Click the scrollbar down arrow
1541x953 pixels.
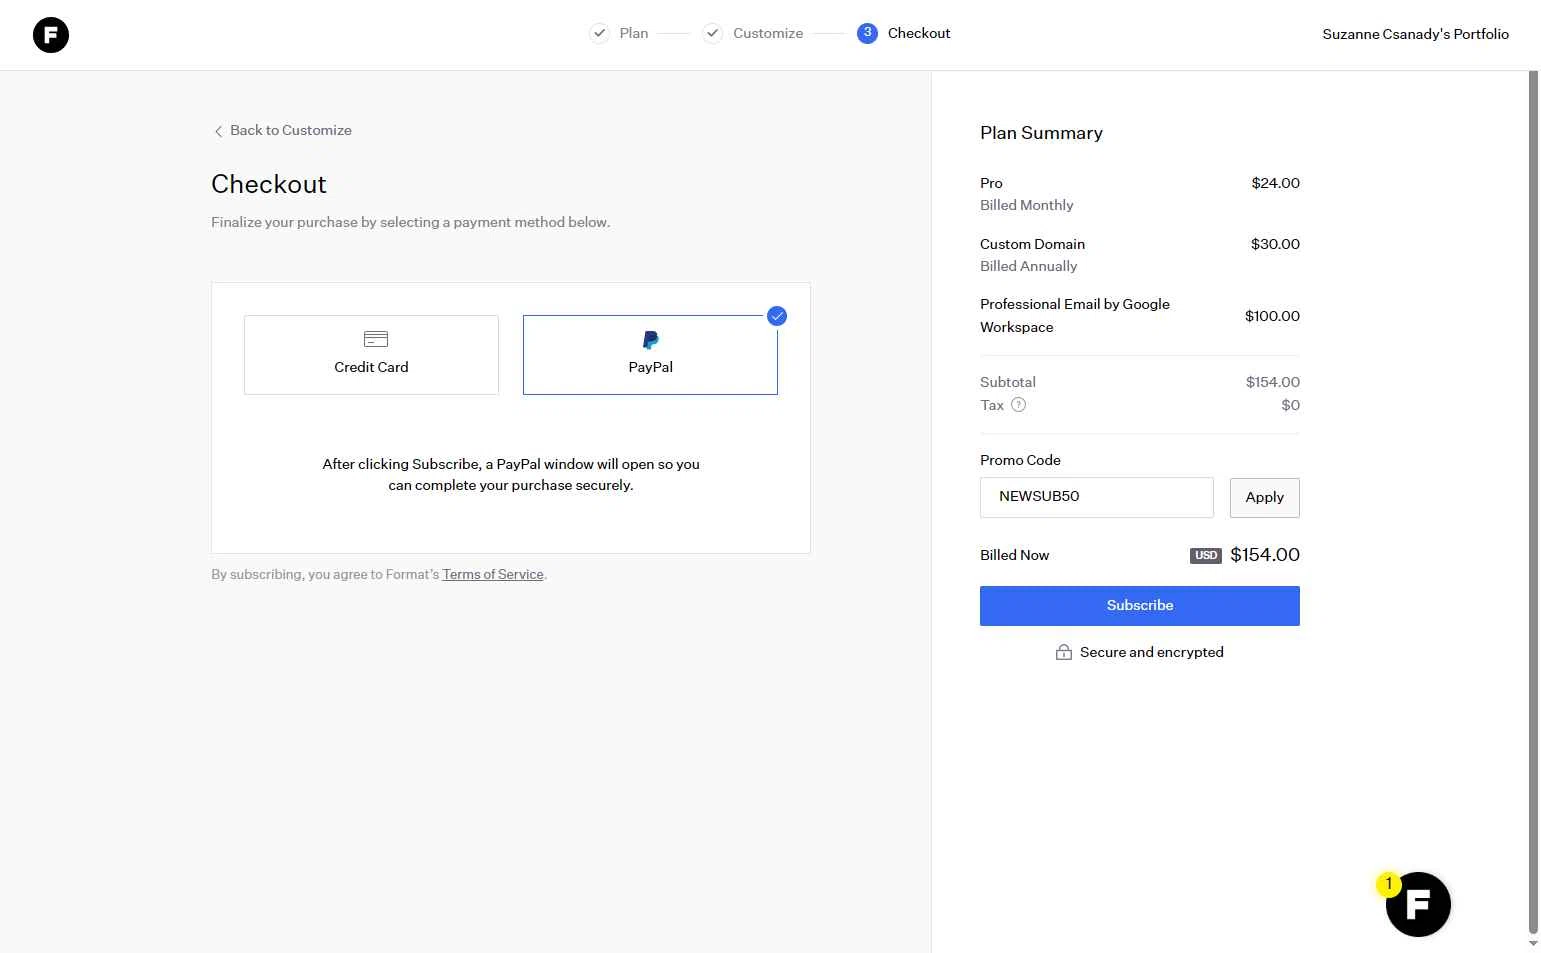[x=1533, y=943]
